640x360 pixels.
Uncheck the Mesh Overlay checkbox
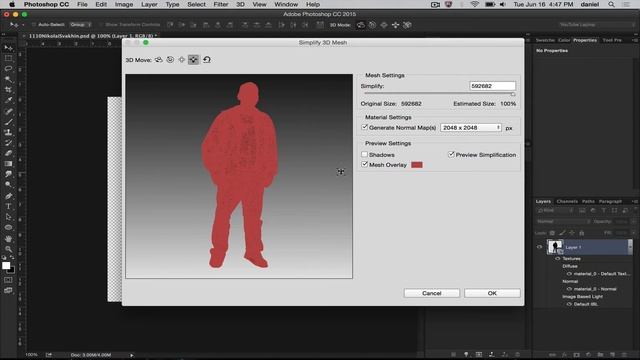pos(364,164)
